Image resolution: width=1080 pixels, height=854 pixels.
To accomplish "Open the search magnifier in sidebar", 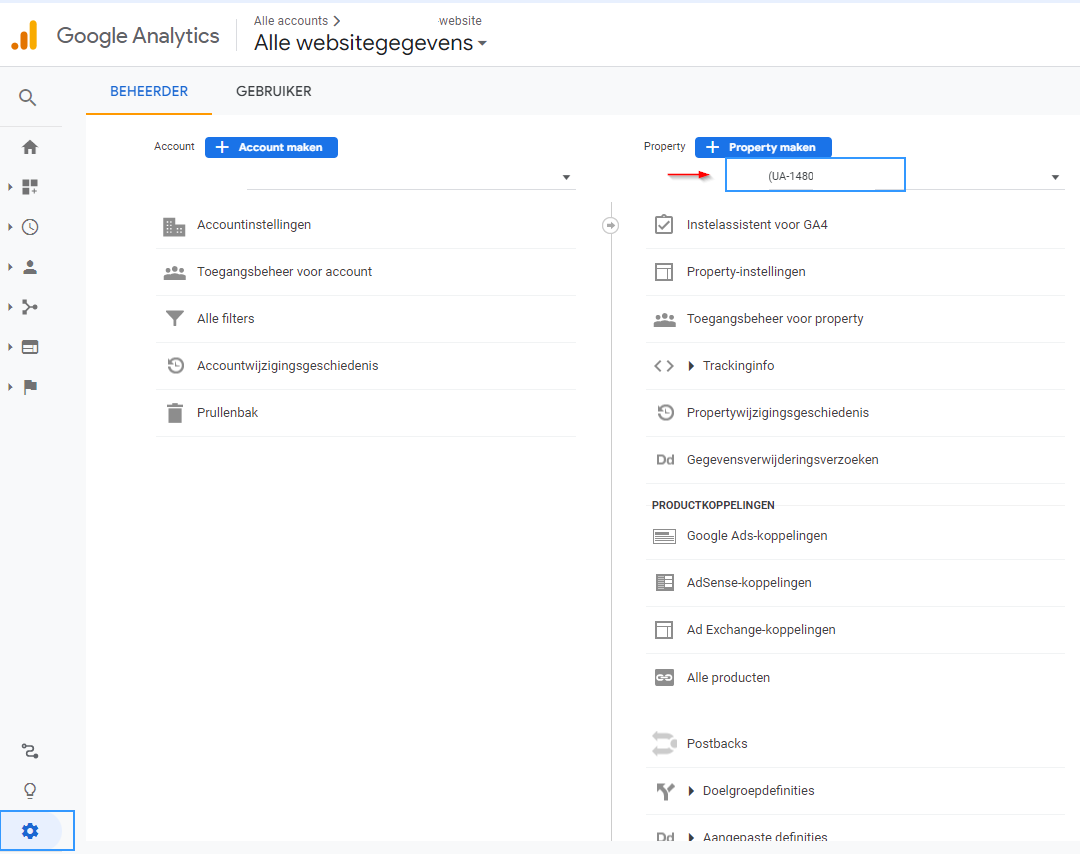I will coord(28,98).
